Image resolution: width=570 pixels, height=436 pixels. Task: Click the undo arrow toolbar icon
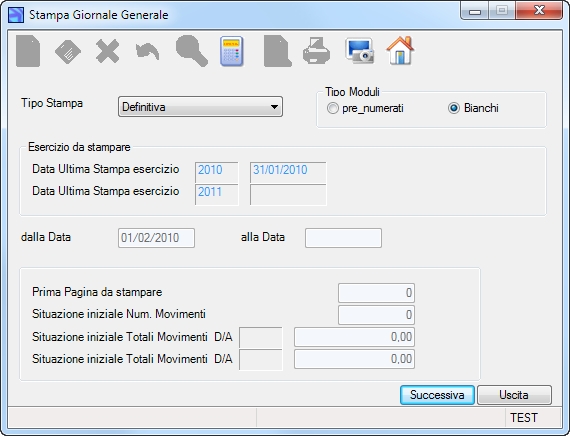click(148, 52)
